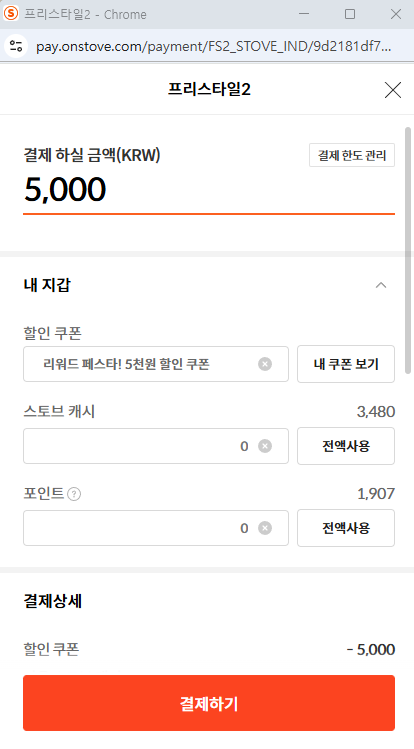Click the STOVE logo icon in title bar
The height and width of the screenshot is (749, 414).
tap(11, 13)
